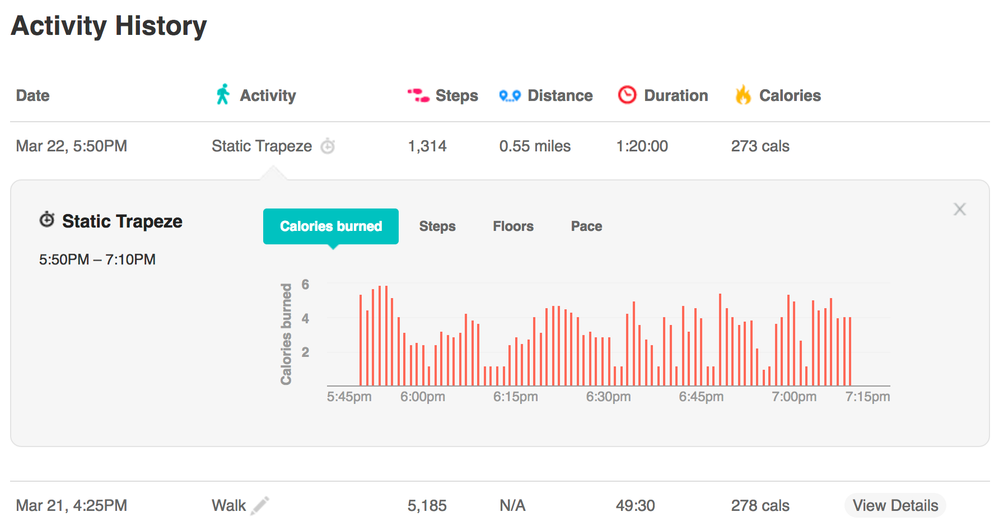999x529 pixels.
Task: Click the pencil edit icon next to Walk
Action: 260,505
